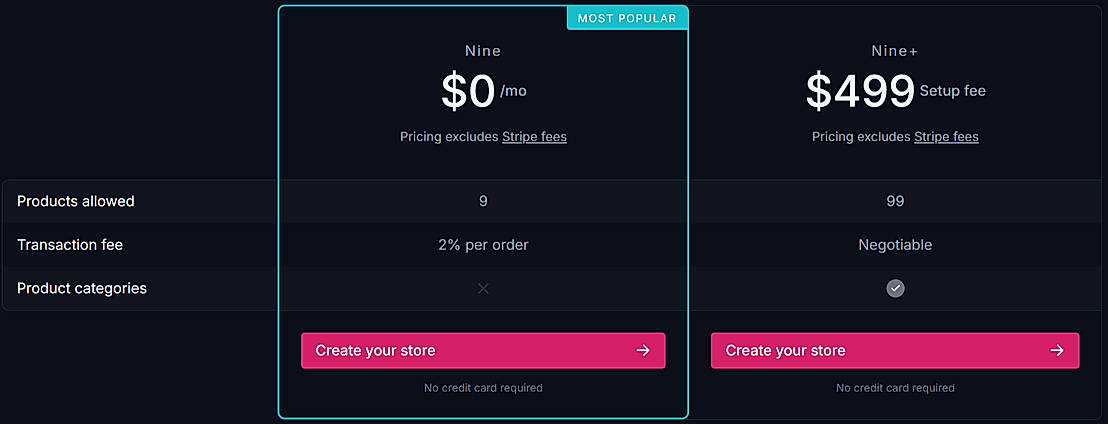Viewport: 1108px width, 424px height.
Task: Select the Nine plan title
Action: pyautogui.click(x=483, y=51)
